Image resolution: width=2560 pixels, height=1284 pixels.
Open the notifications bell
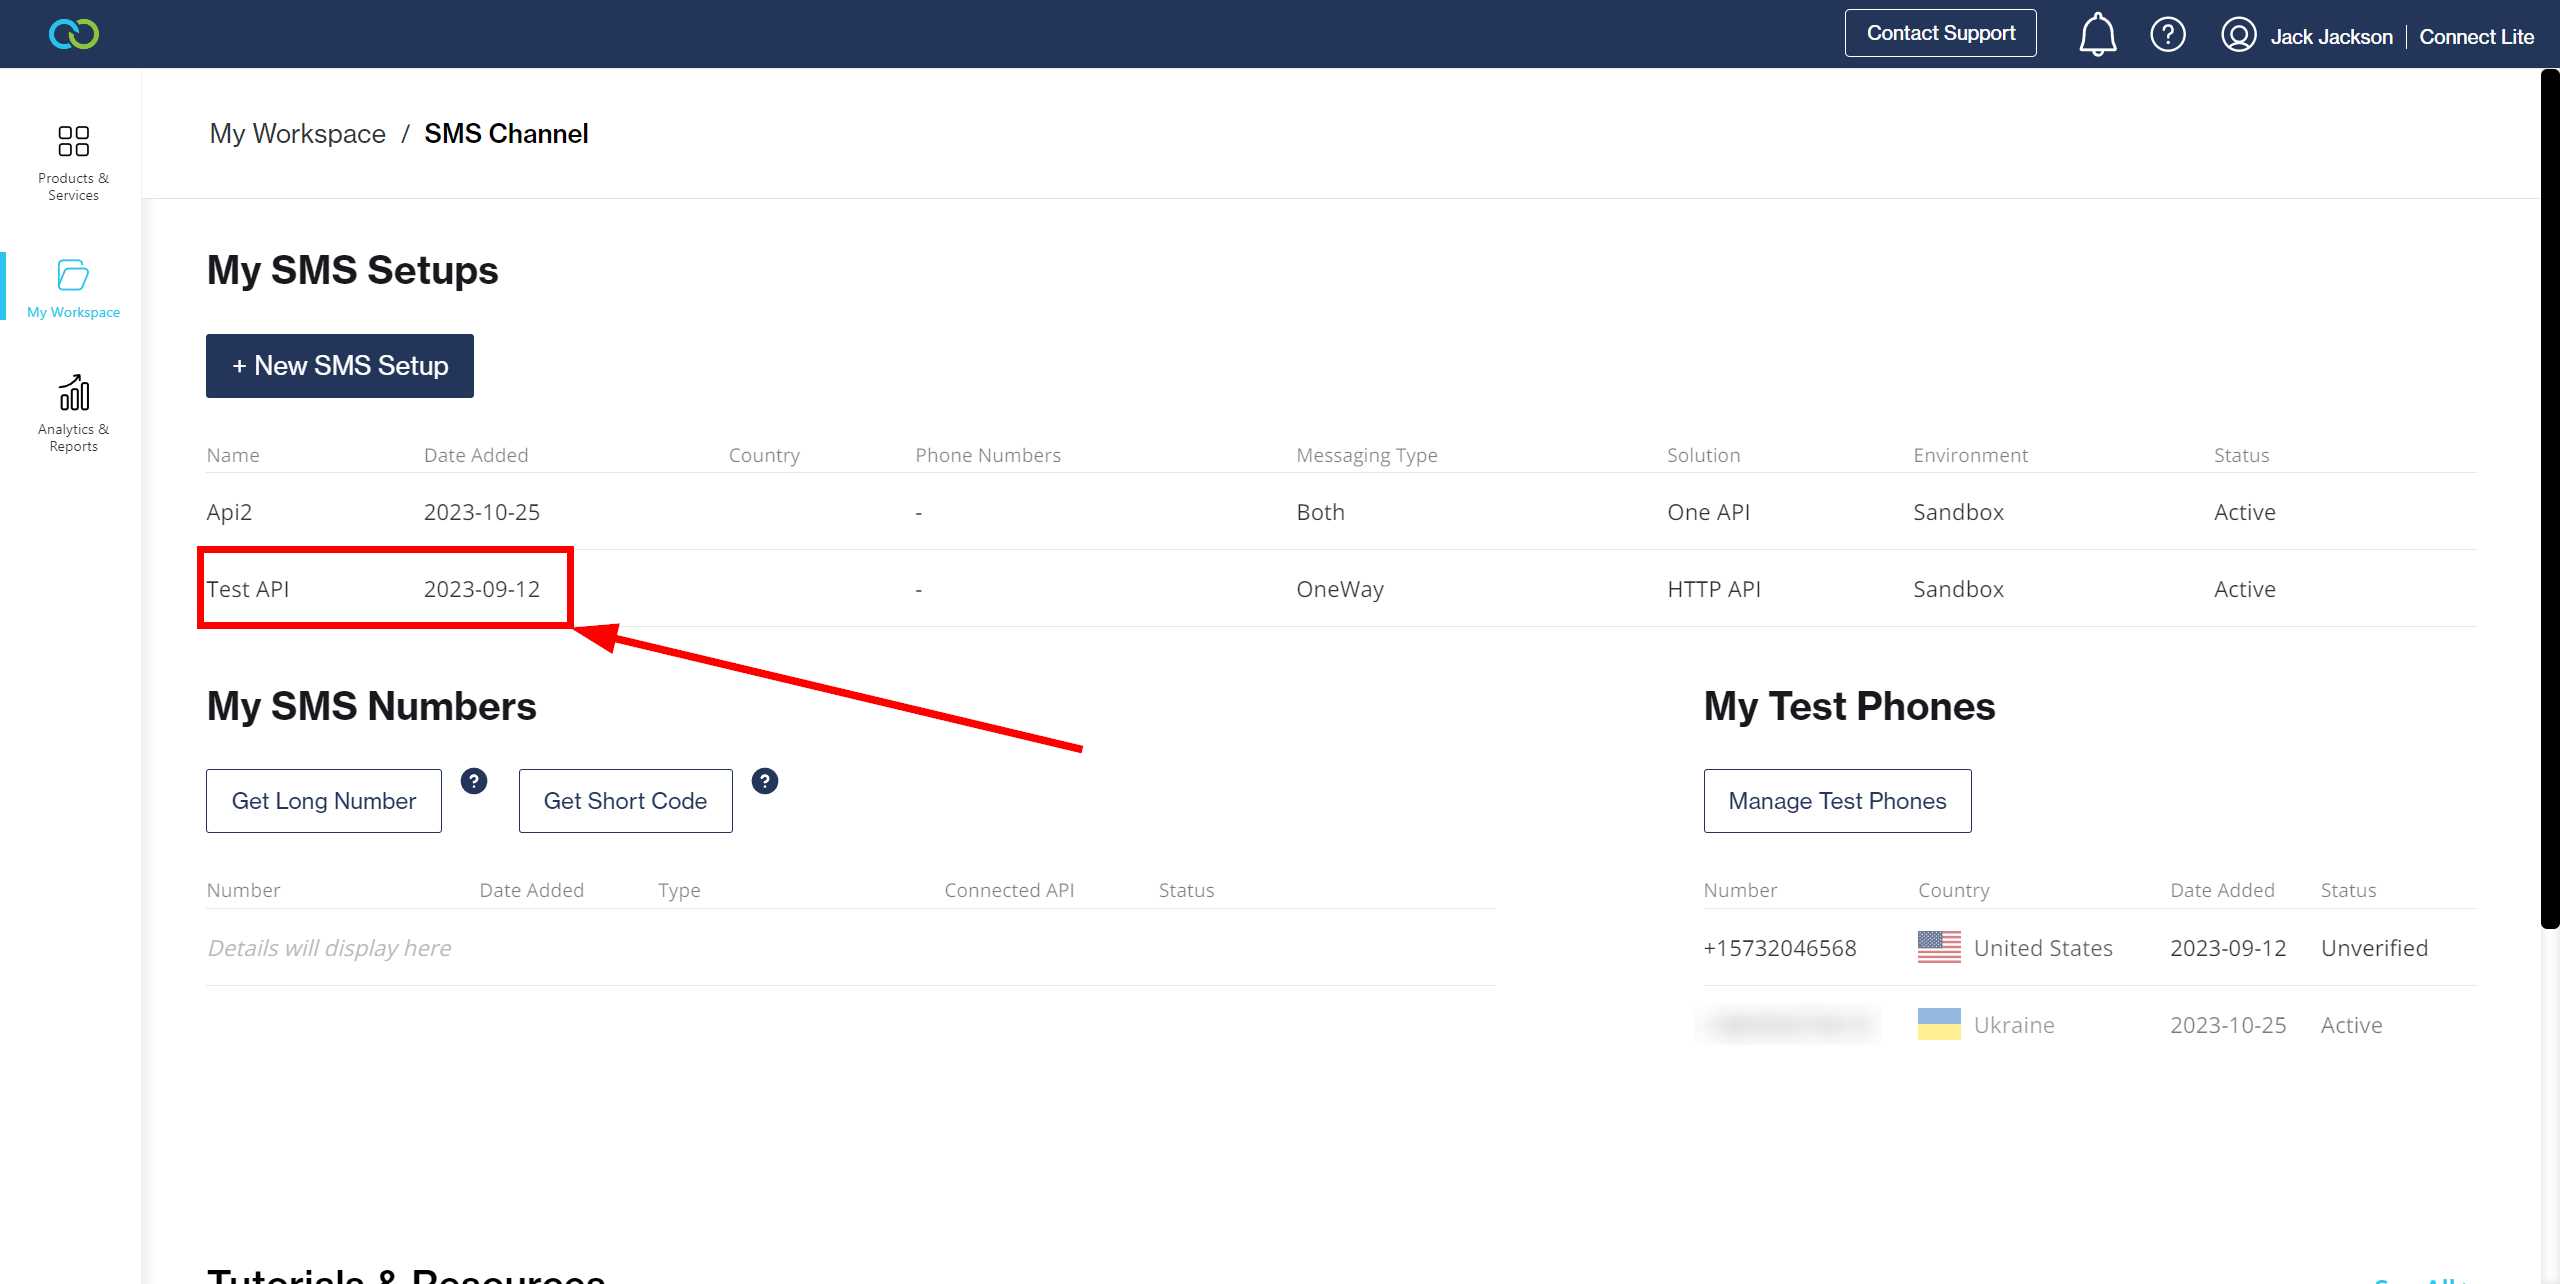click(x=2097, y=35)
